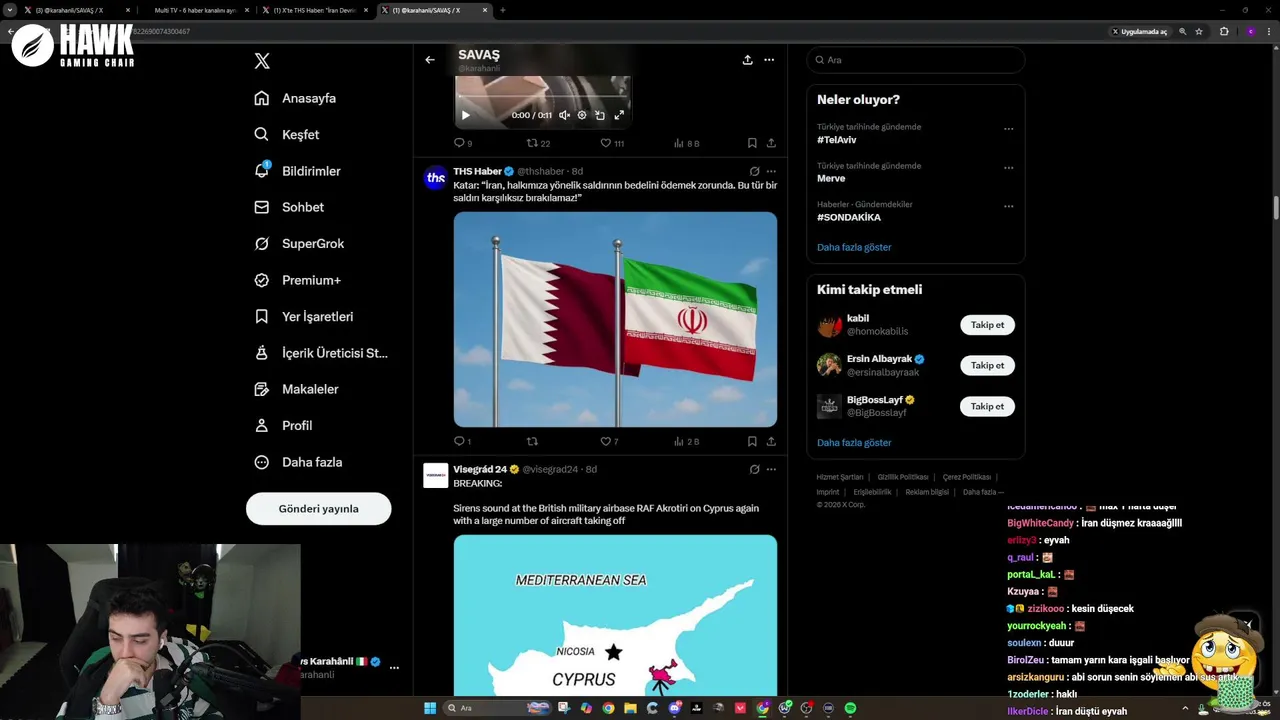The image size is (1280, 720).
Task: Expand footer Daha fazla options
Action: click(982, 492)
